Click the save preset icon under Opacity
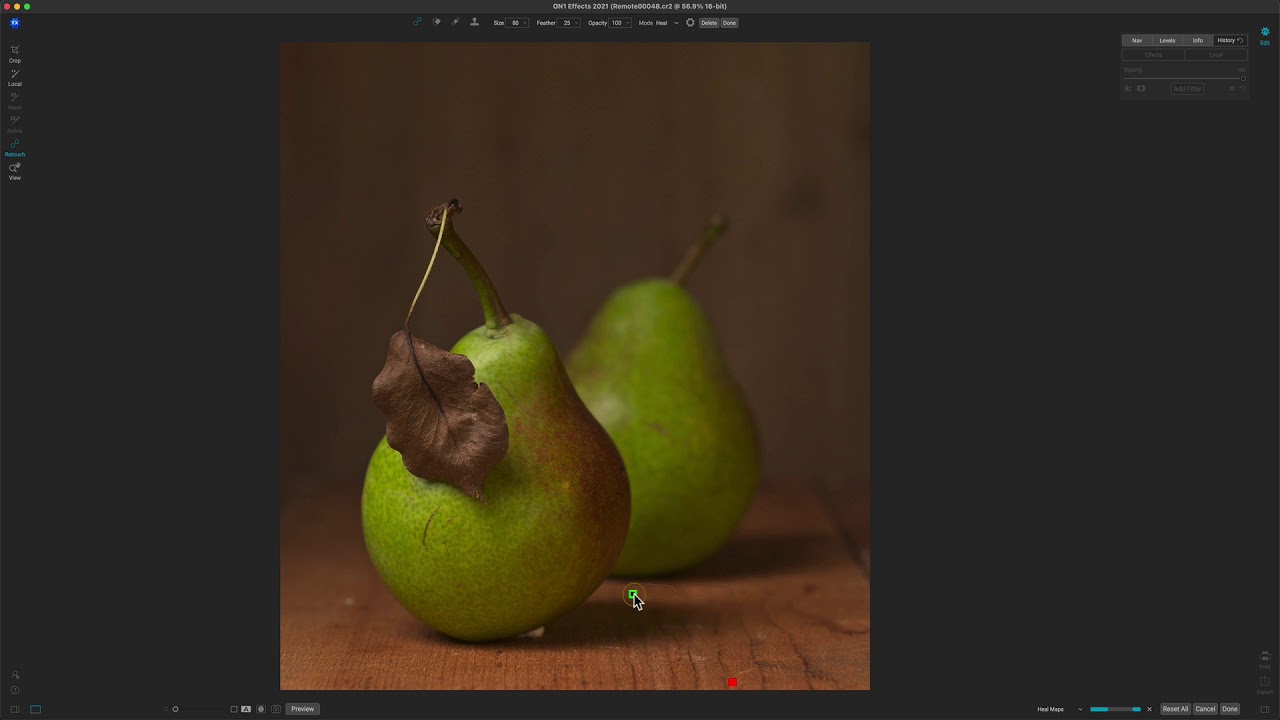 point(1128,88)
